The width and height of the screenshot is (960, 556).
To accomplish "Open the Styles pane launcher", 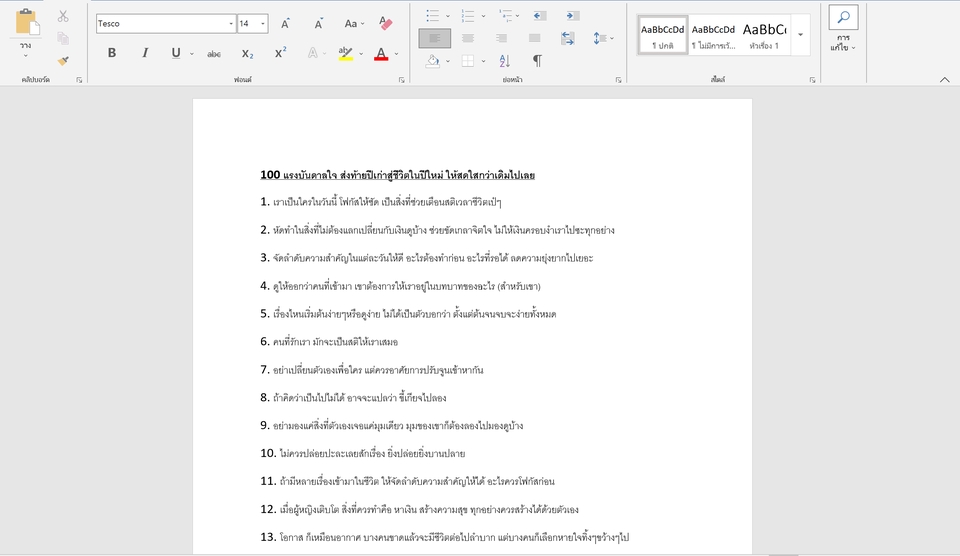I will tap(812, 80).
